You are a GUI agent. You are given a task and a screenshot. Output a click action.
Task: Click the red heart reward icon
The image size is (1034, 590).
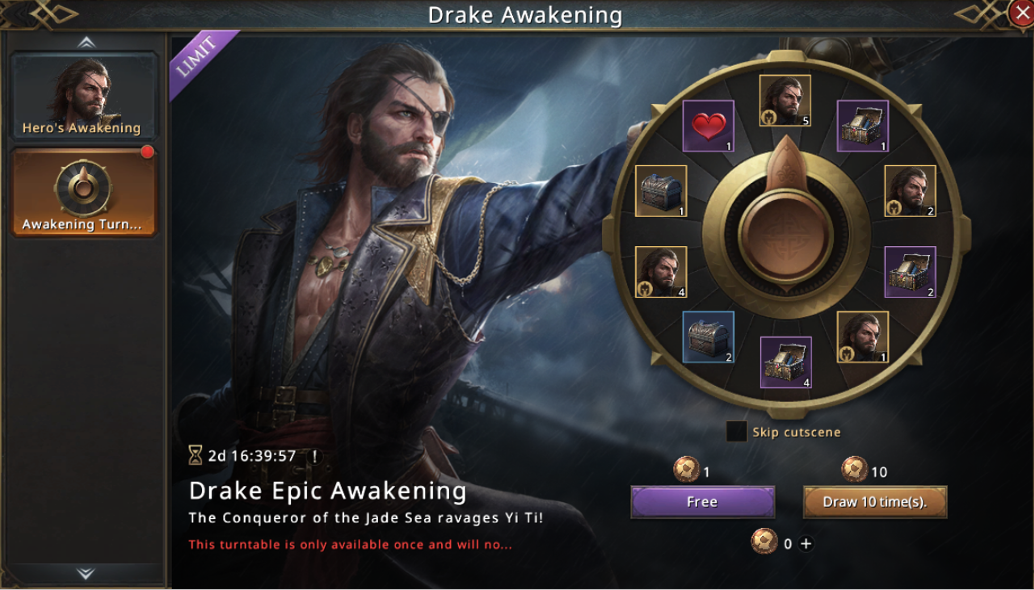708,126
